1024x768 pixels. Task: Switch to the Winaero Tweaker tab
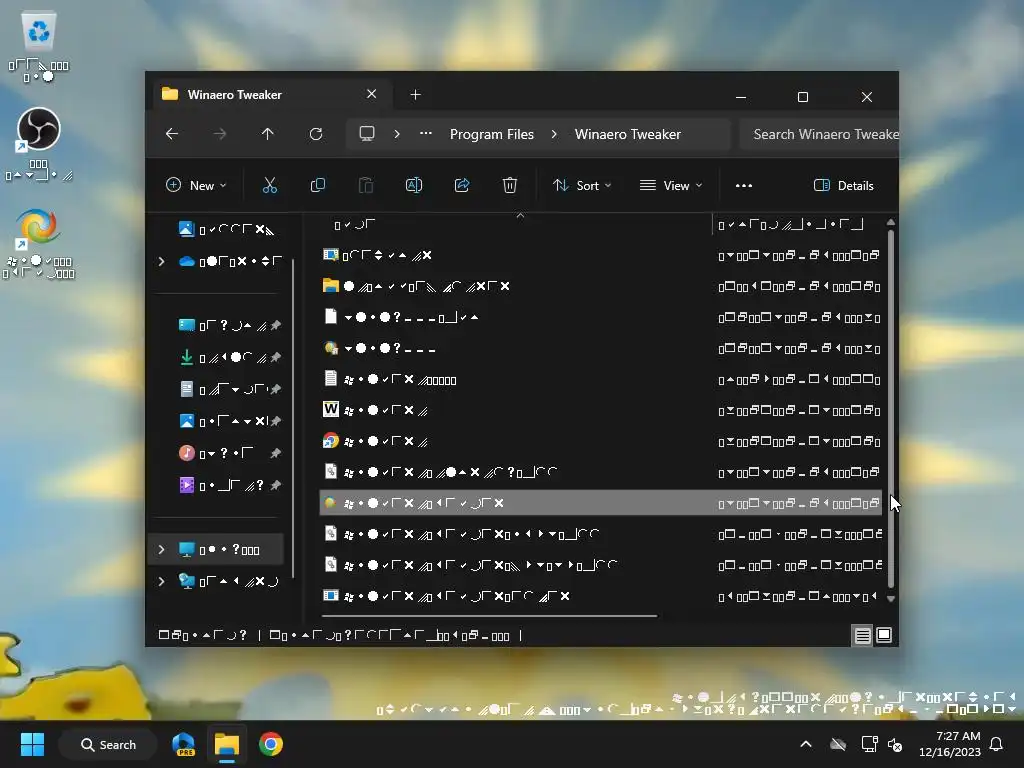(x=273, y=95)
